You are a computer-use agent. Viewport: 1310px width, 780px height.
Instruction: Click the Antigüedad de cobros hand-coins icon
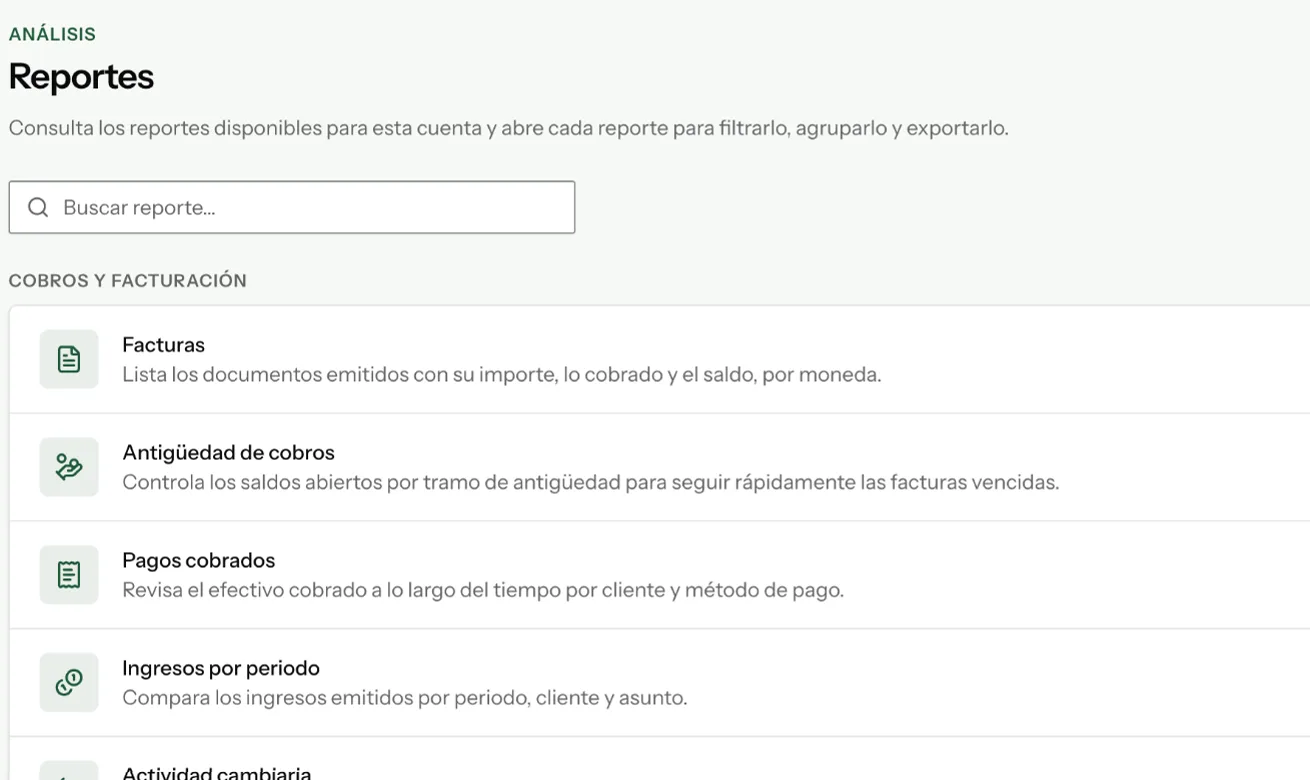69,467
